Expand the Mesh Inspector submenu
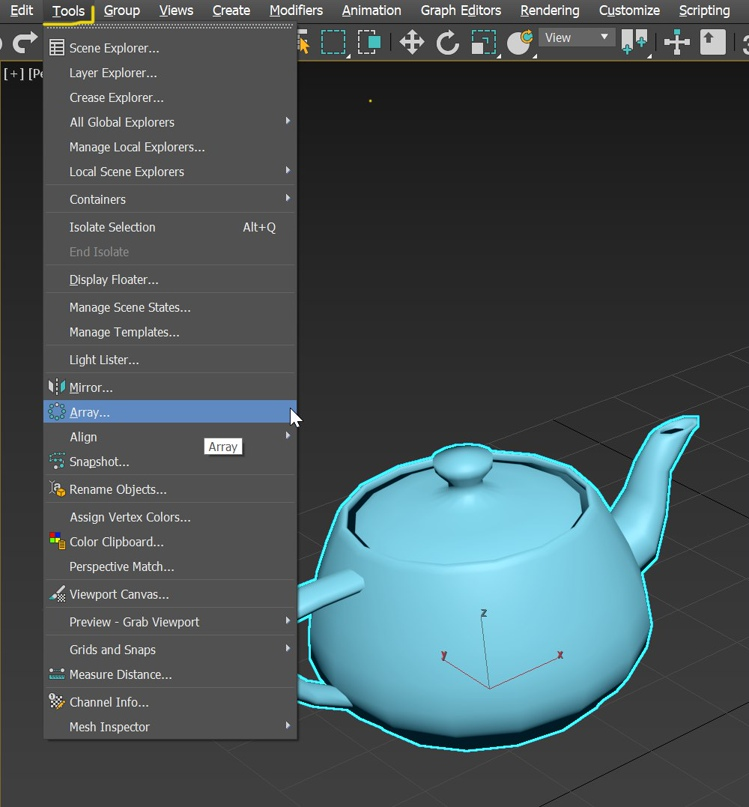 tap(170, 727)
